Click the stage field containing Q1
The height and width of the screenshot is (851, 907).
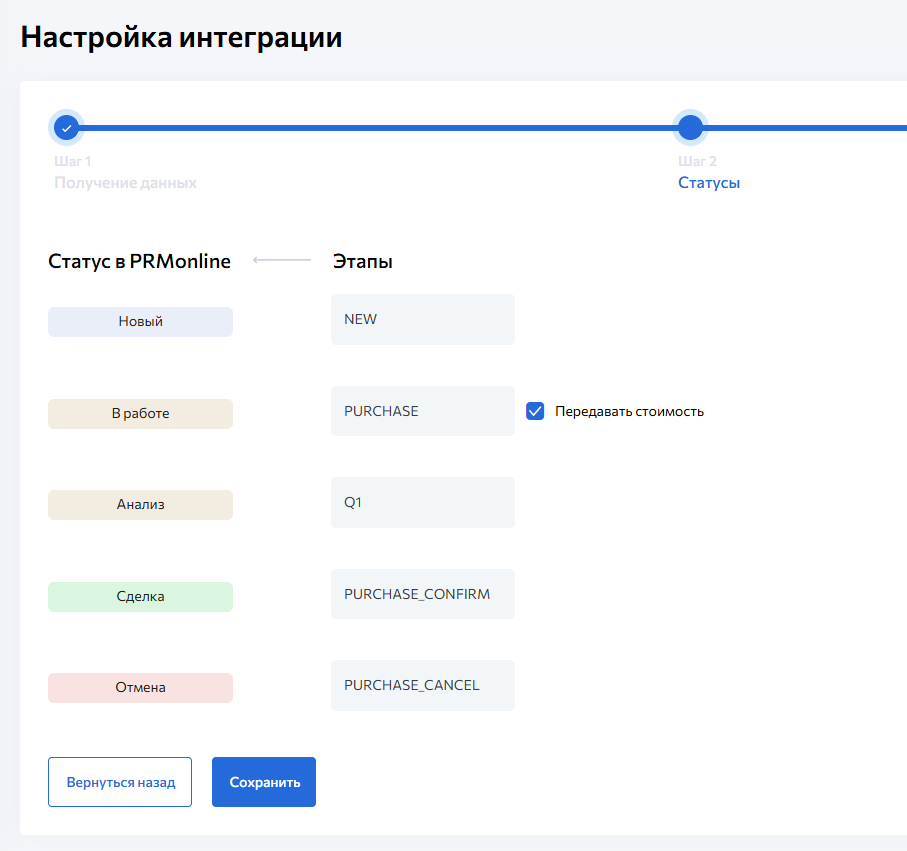[x=422, y=502]
